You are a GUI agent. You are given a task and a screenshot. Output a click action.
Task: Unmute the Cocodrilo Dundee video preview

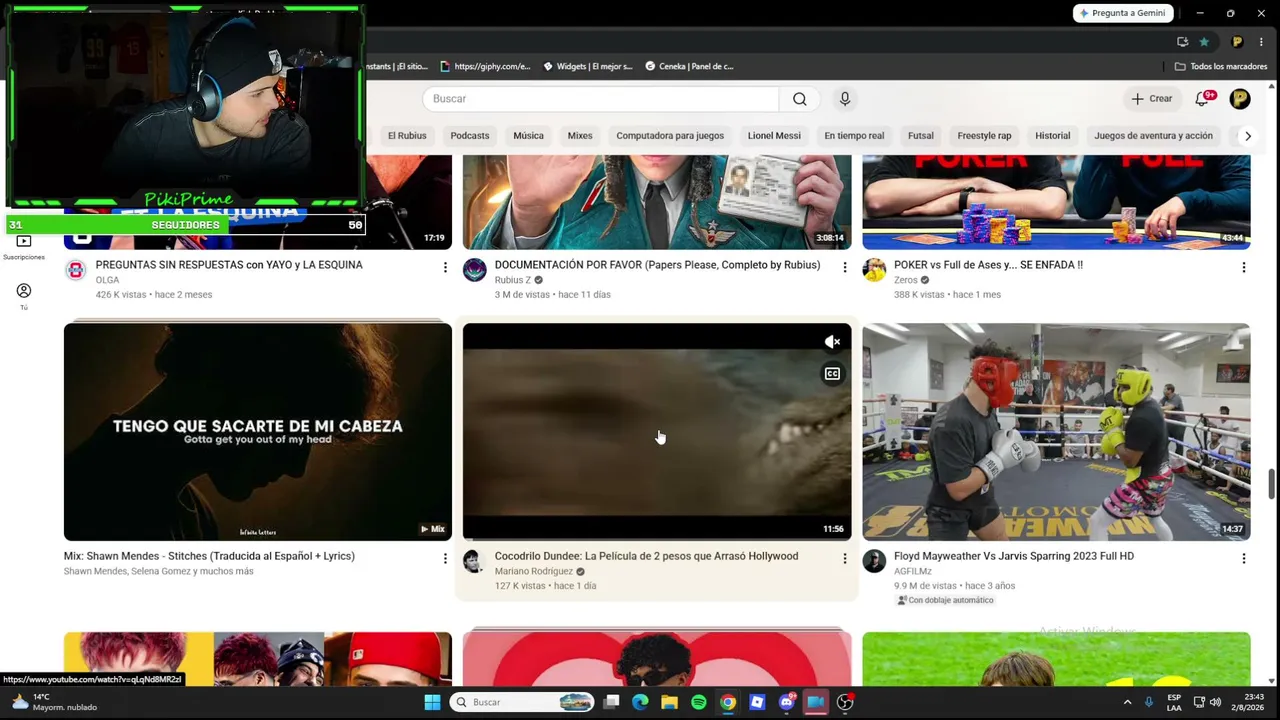tap(832, 342)
